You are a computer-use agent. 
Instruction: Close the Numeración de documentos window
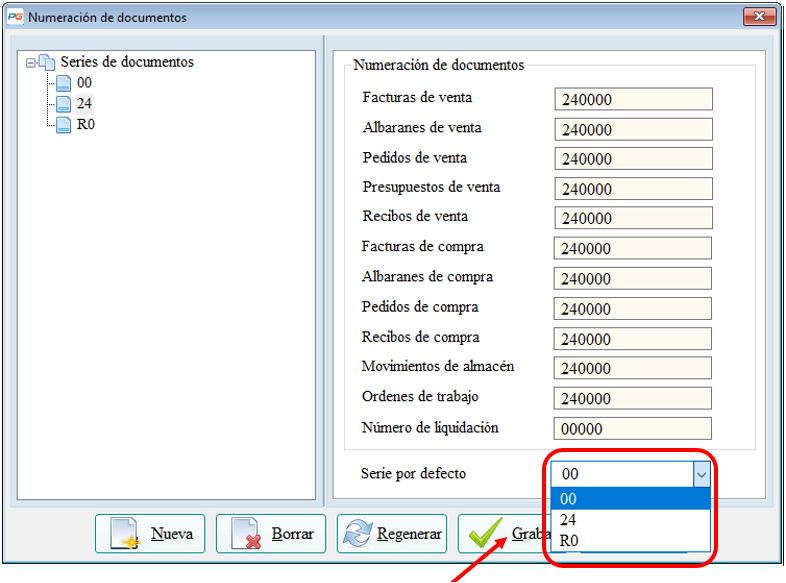(x=759, y=17)
